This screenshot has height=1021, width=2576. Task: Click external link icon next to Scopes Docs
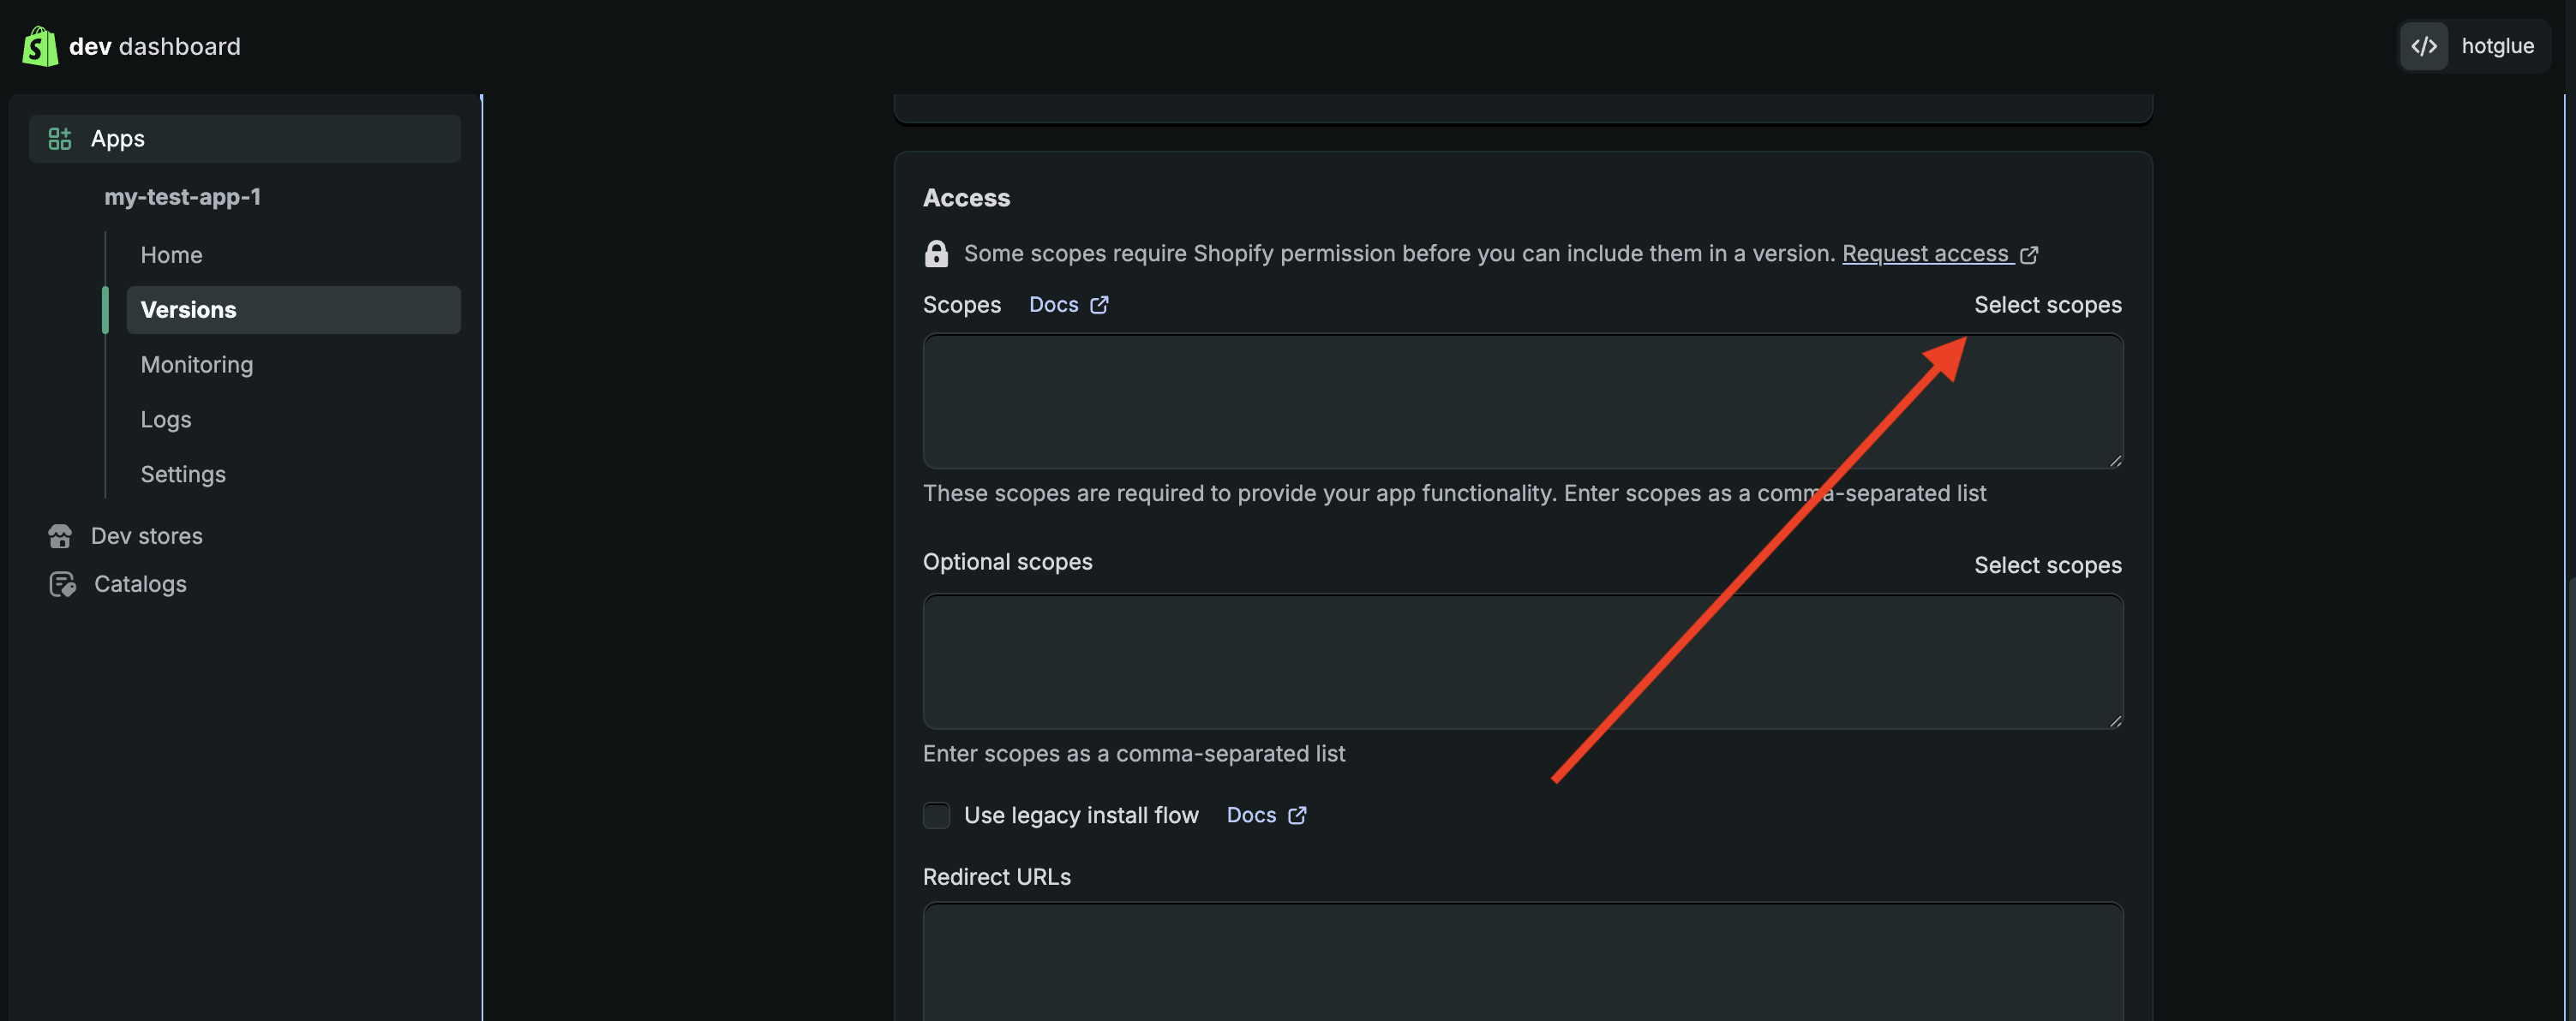[1099, 305]
